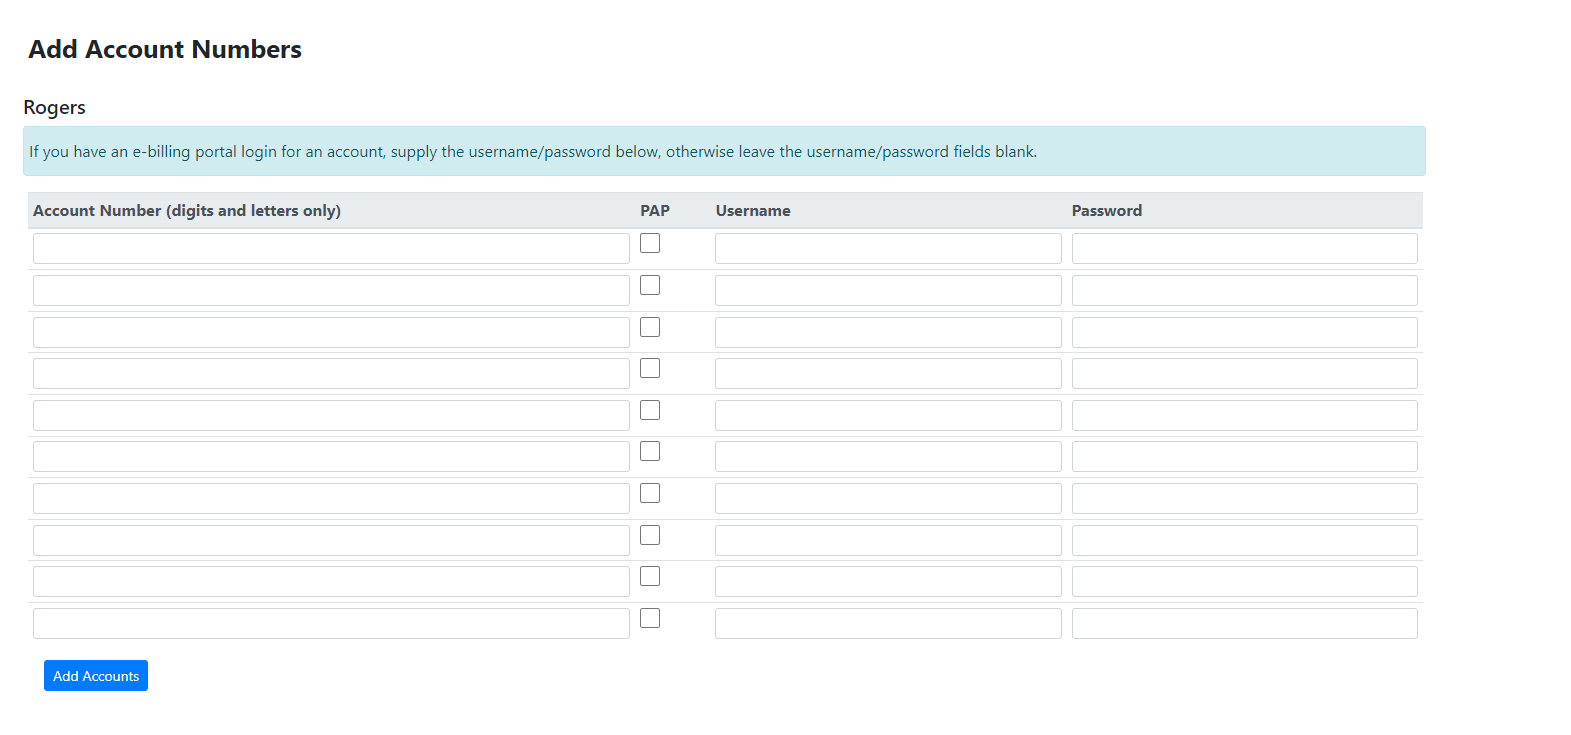Tick the PAP checkbox in the second row

650,285
